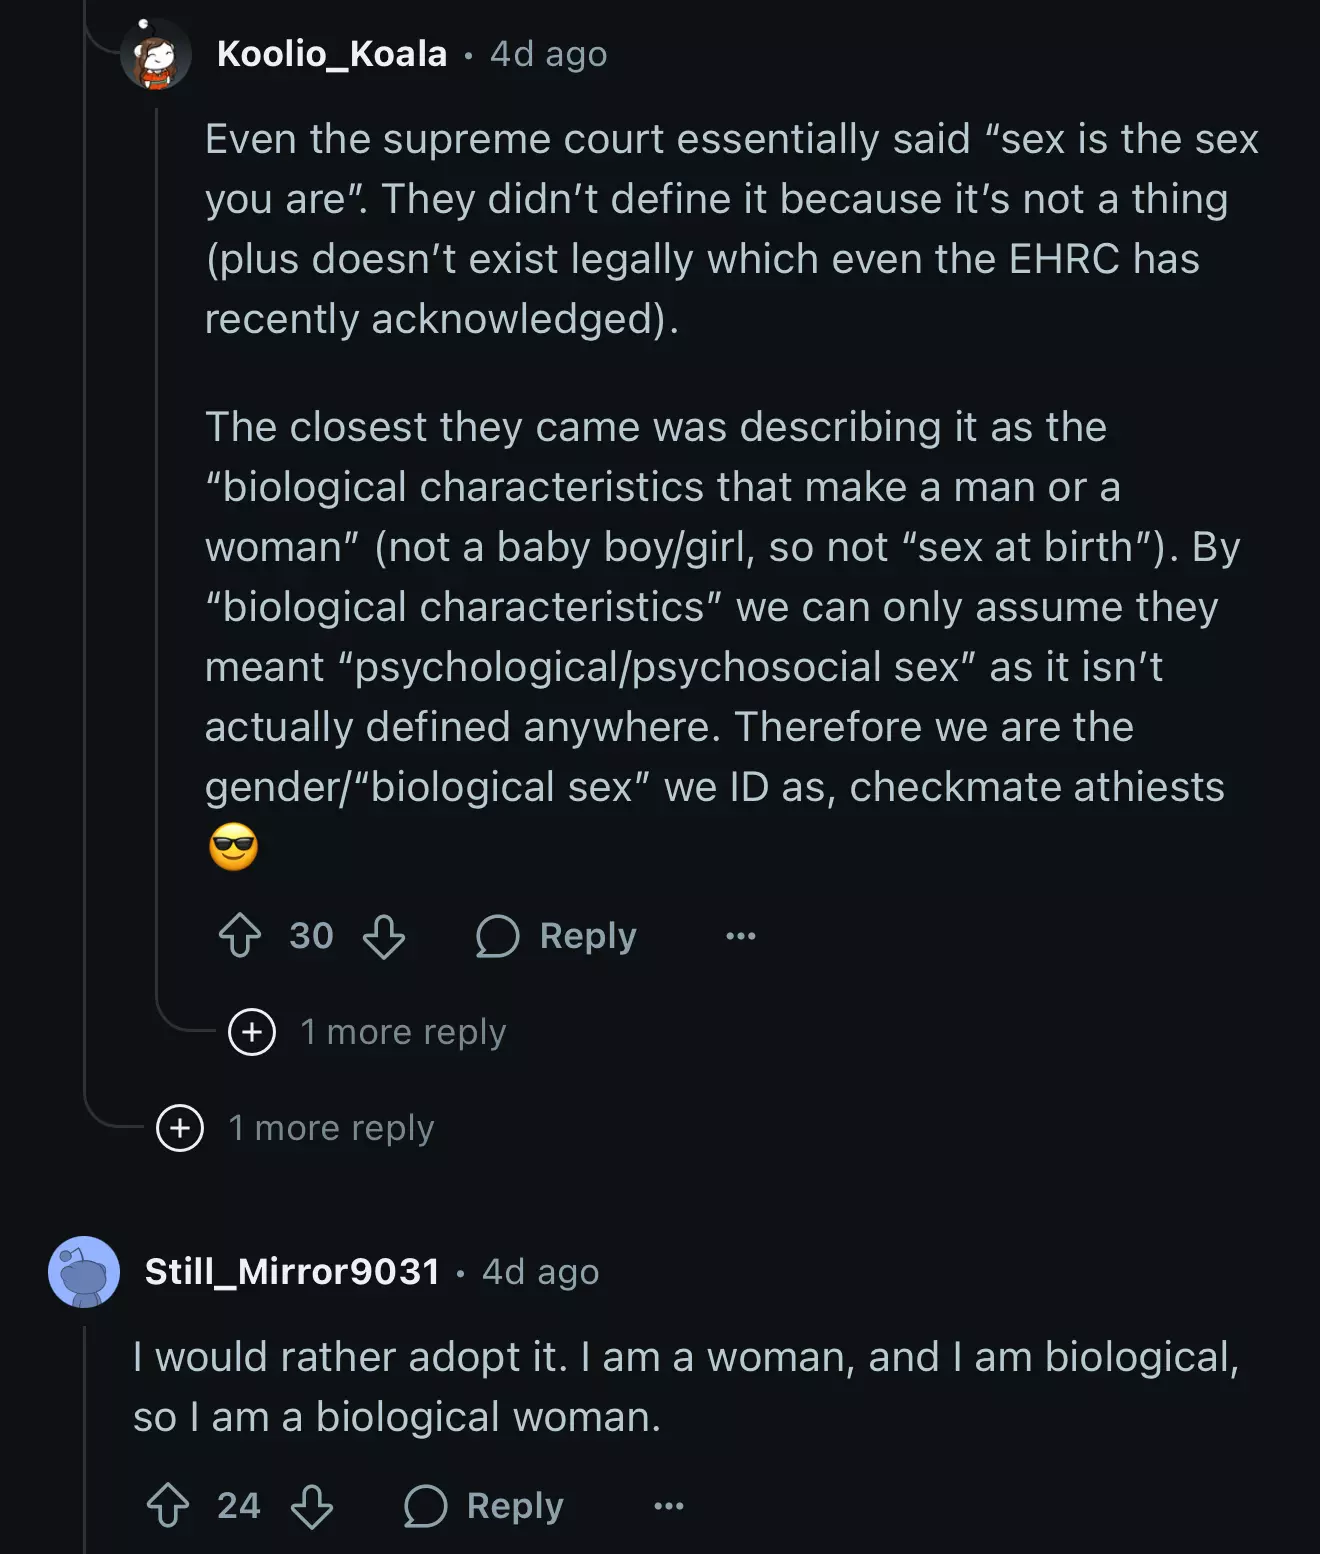Reply to Still_Mirror9031's comment

coord(484,1506)
